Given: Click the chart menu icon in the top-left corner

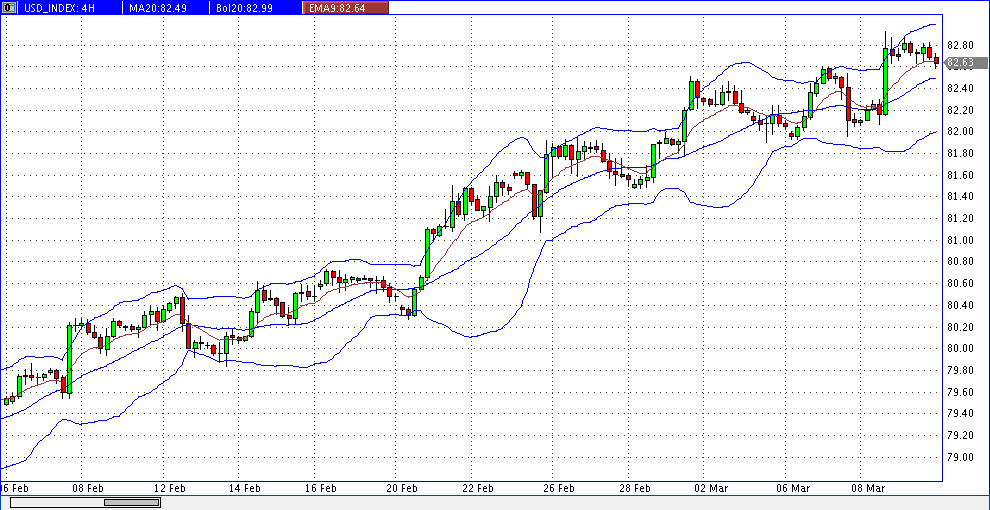Looking at the screenshot, I should 8,8.
